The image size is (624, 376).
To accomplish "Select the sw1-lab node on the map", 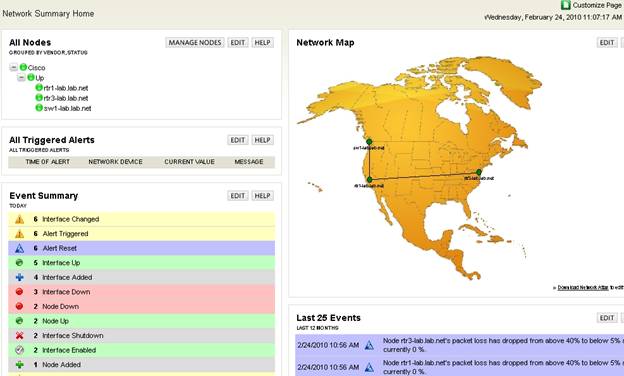I will 369,142.
